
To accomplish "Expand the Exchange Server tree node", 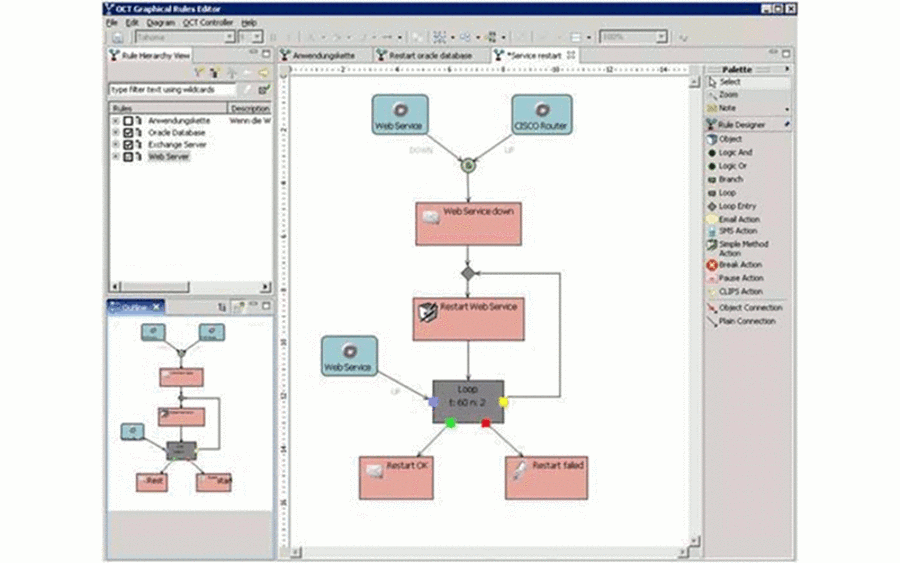I will pyautogui.click(x=115, y=145).
